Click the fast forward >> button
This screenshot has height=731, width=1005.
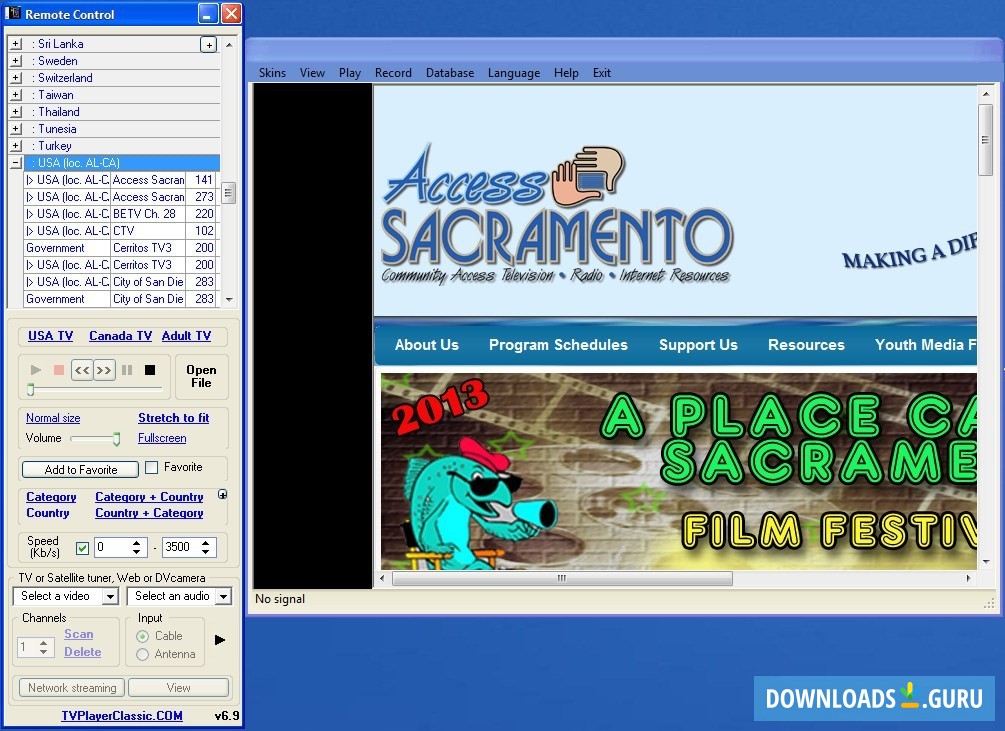pyautogui.click(x=104, y=370)
